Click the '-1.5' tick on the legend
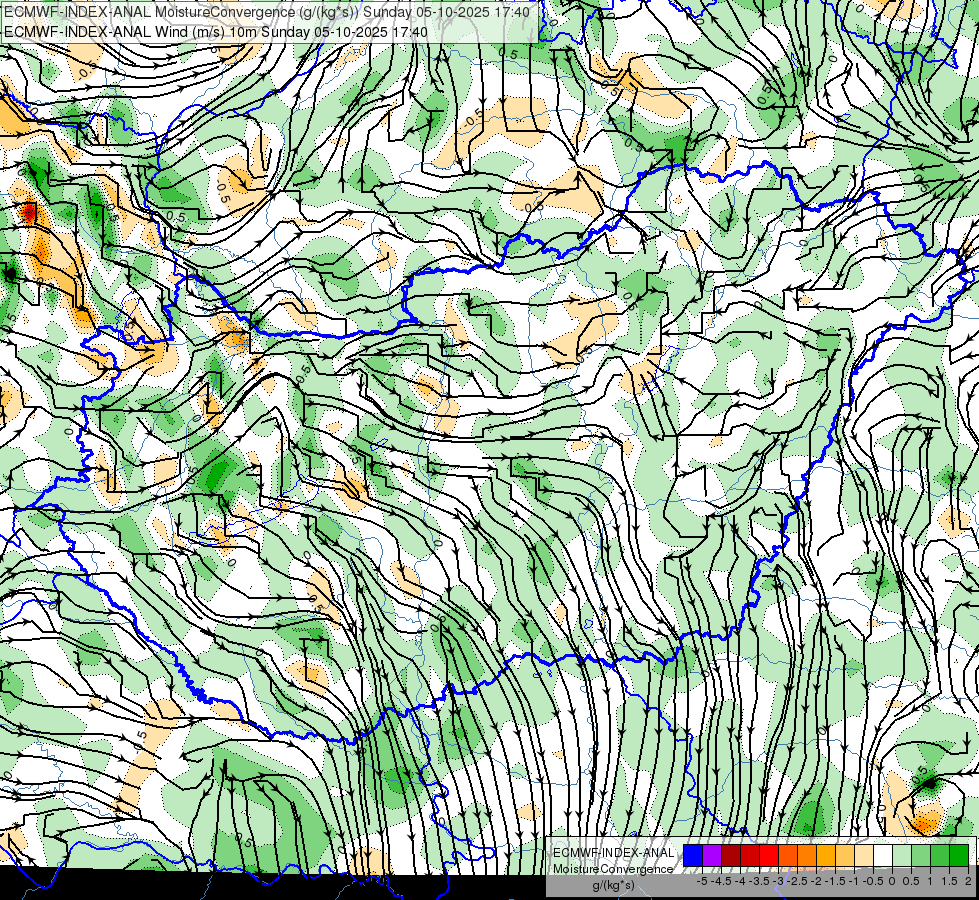979x900 pixels. (835, 881)
